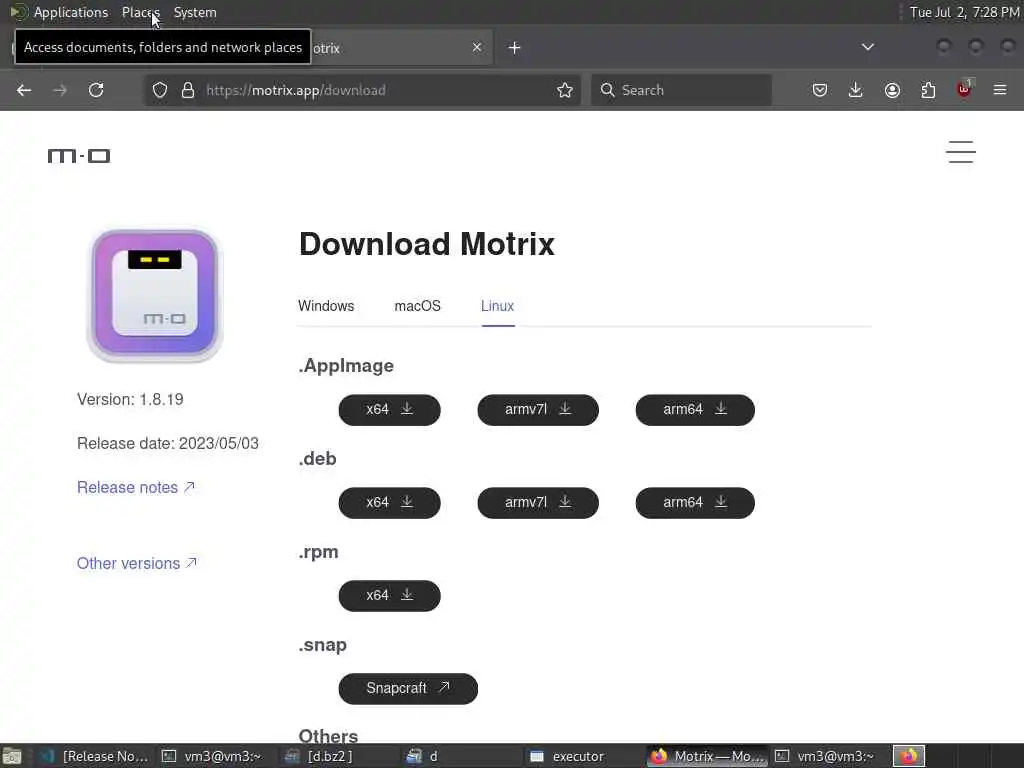Open the Firefox account icon

click(x=892, y=90)
